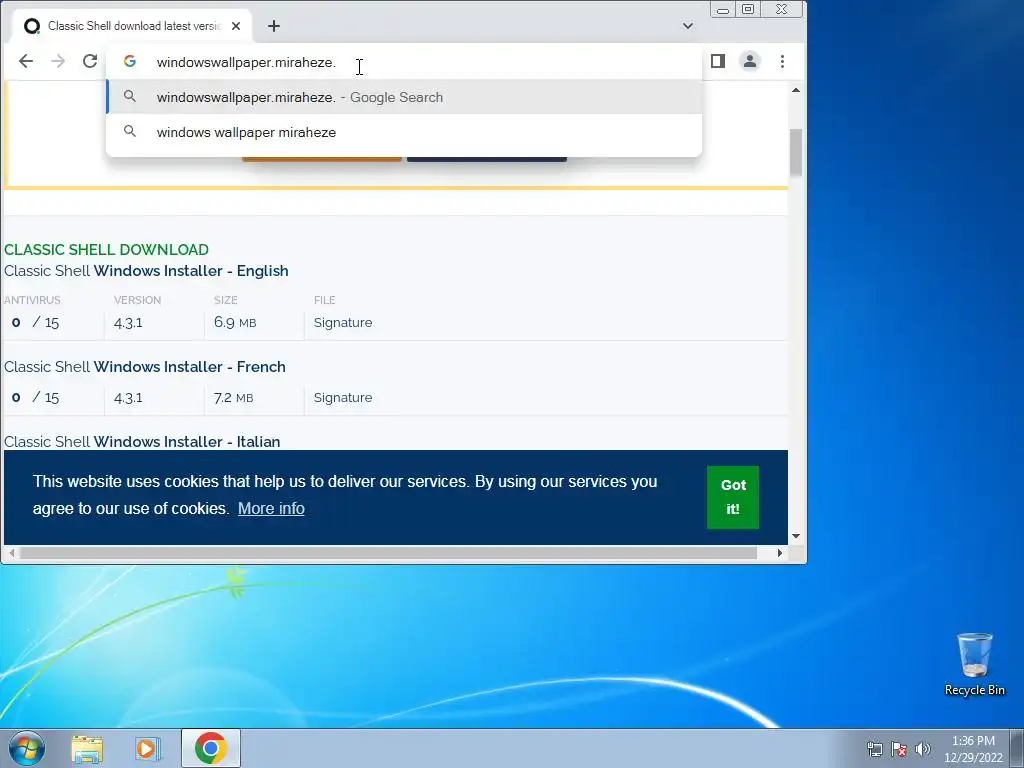
Task: Choose 'windows wallpaper miraheze' suggestion
Action: click(x=404, y=133)
